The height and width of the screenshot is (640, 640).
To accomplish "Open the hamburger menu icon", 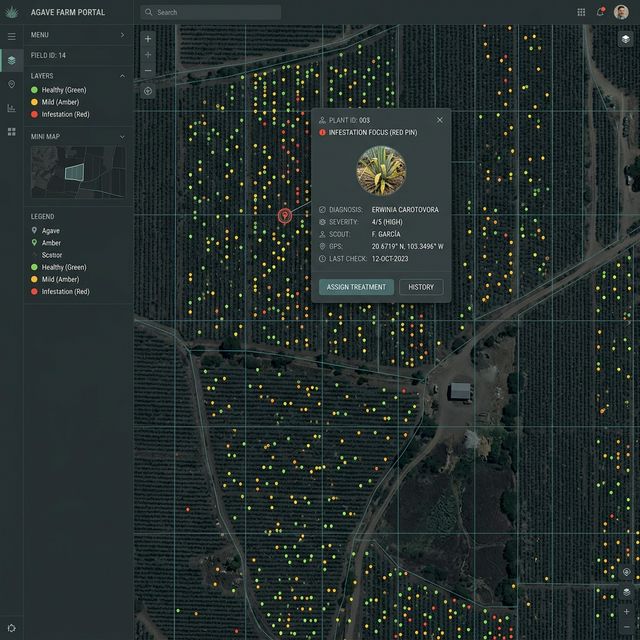I will 11,36.
